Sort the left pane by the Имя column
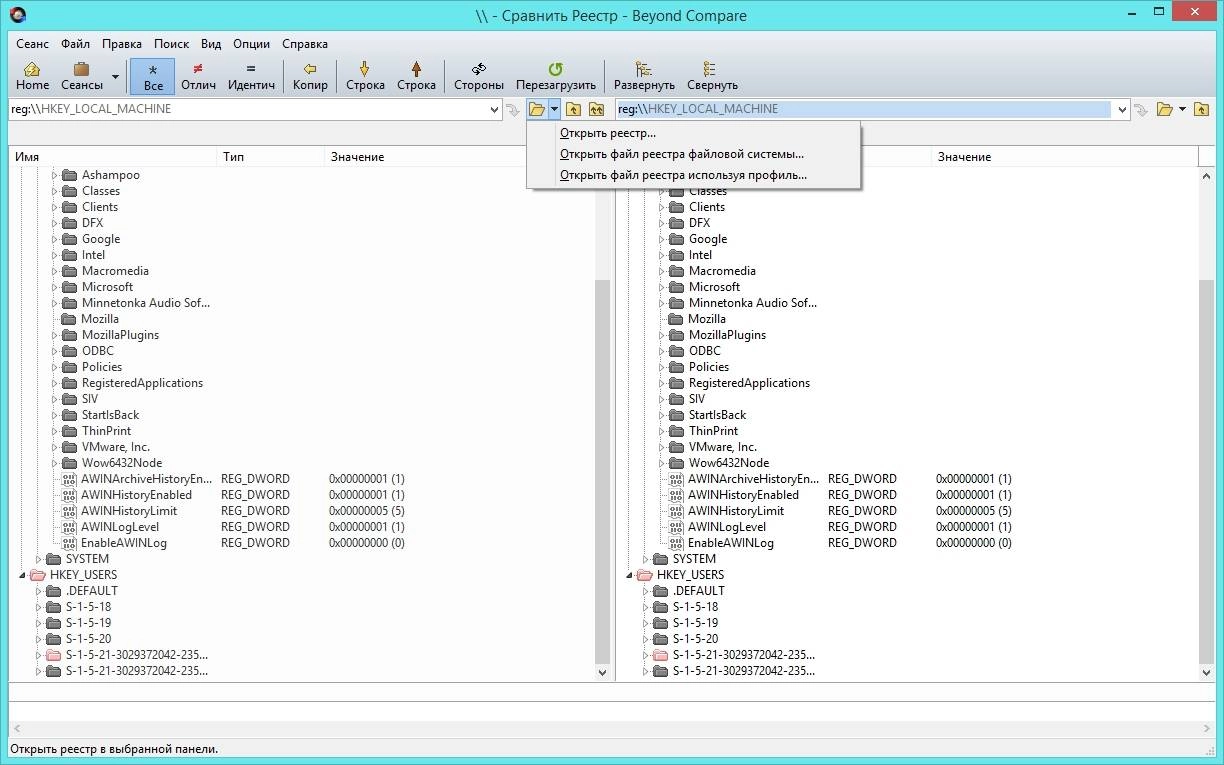 pos(113,157)
